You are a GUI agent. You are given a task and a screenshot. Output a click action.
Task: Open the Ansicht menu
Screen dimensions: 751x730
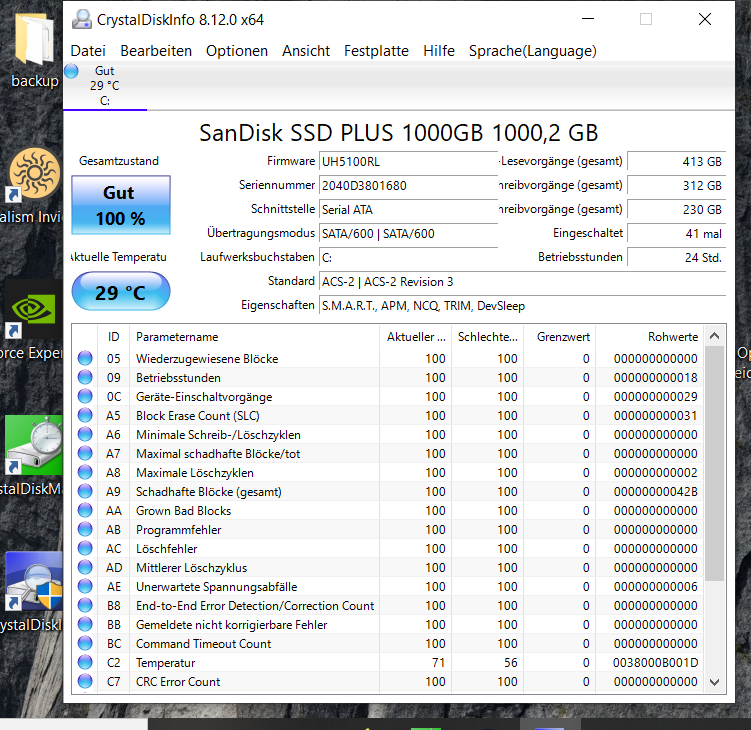pyautogui.click(x=306, y=51)
